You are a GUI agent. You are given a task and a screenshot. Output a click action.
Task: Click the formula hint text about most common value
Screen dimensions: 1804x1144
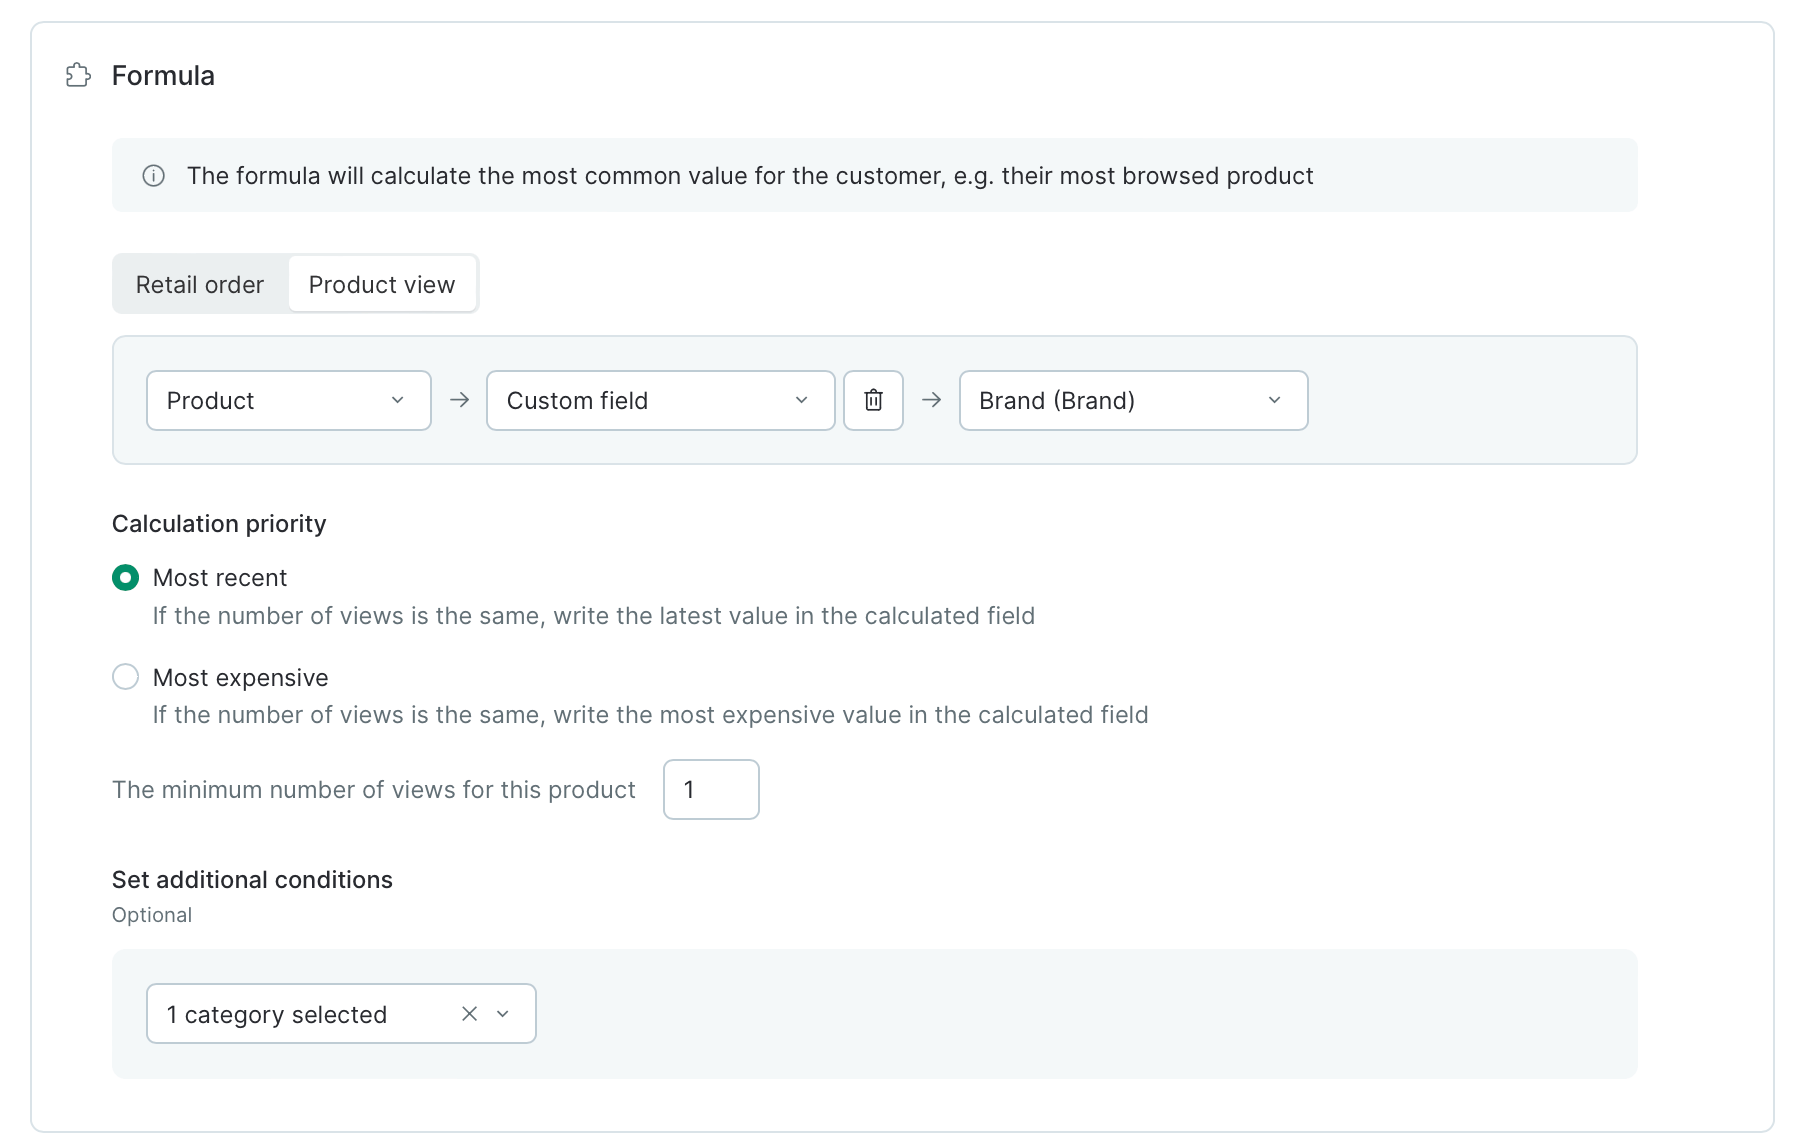coord(750,176)
